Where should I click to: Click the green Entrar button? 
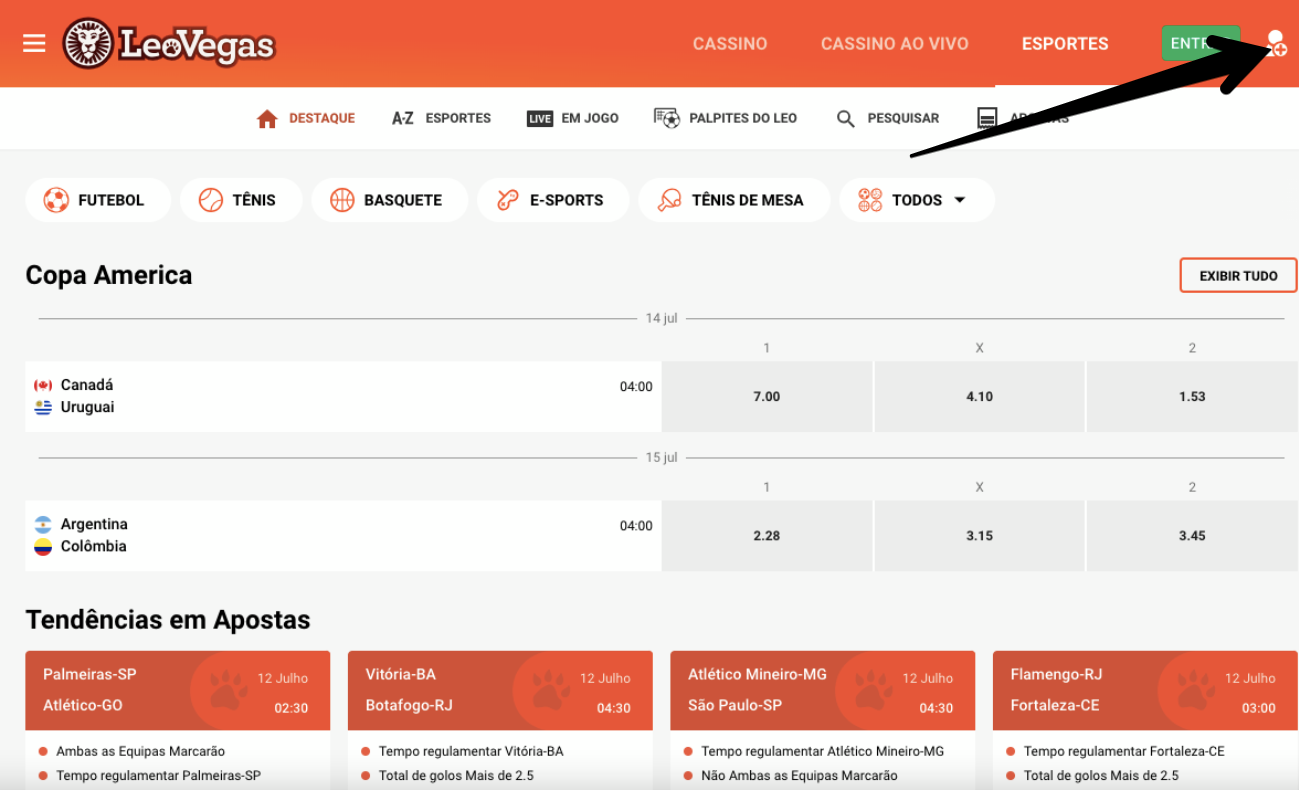tap(1200, 44)
